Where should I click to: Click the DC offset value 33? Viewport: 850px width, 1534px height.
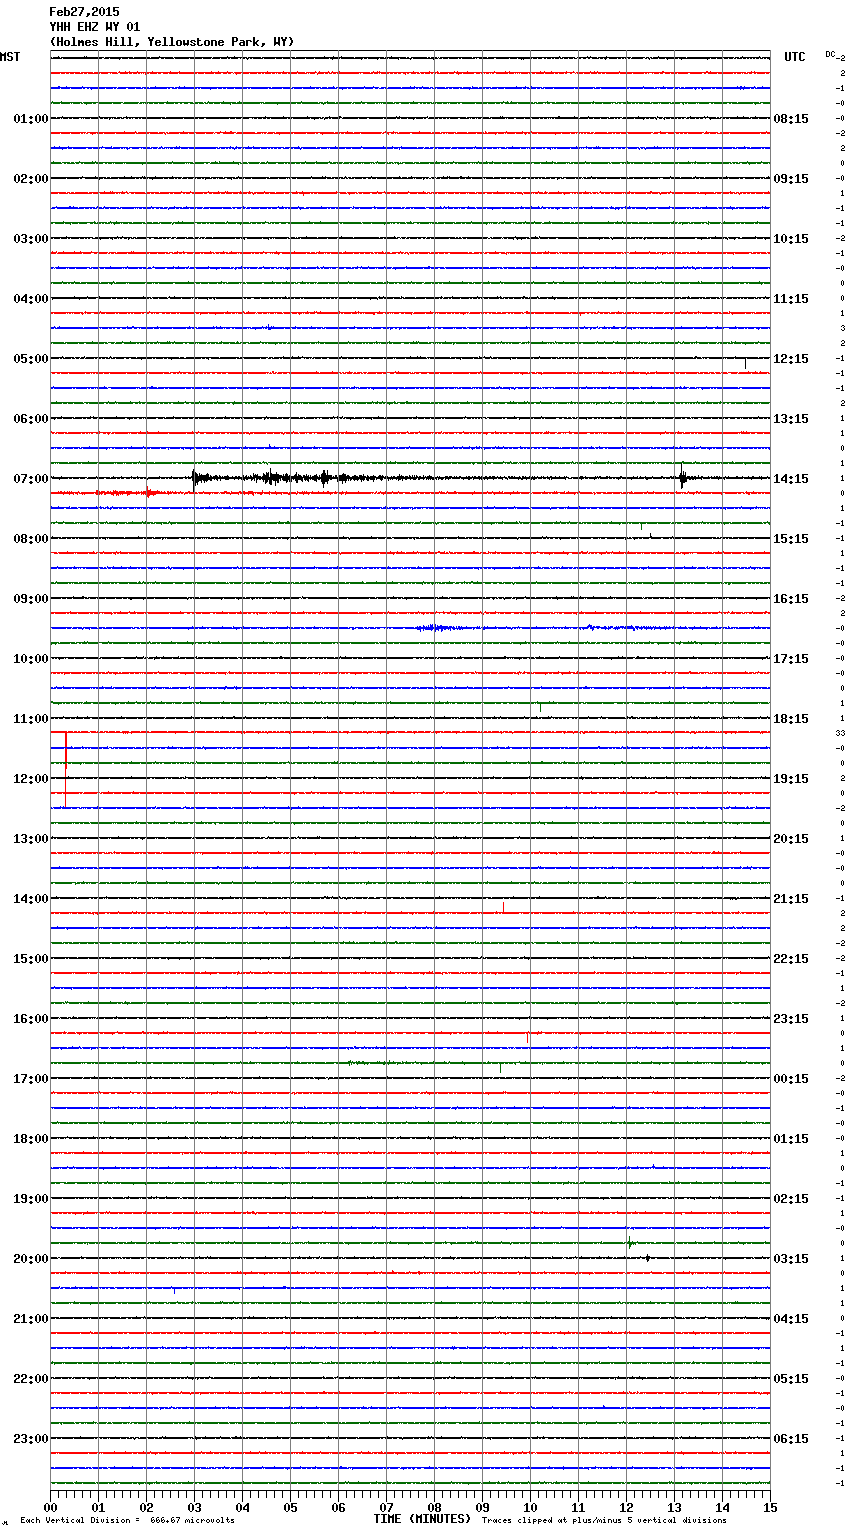pos(840,734)
